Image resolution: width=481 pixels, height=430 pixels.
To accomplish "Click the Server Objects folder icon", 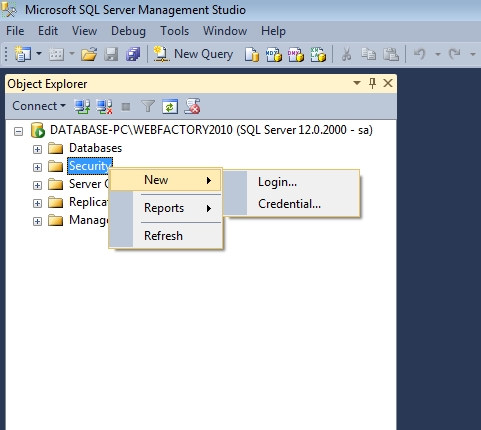I will coord(55,184).
